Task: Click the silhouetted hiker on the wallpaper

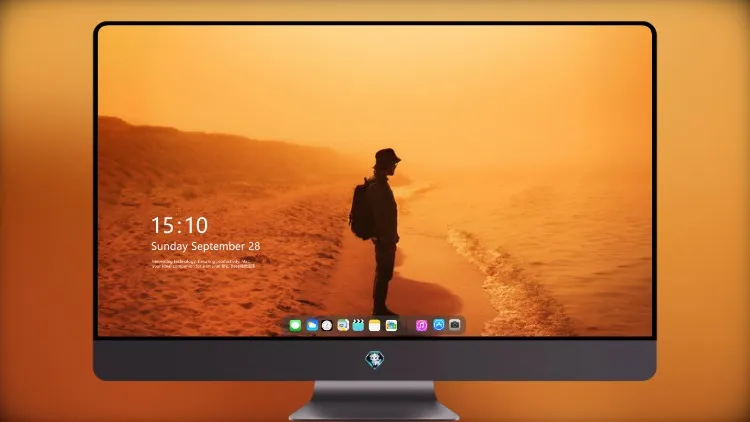Action: pyautogui.click(x=378, y=232)
